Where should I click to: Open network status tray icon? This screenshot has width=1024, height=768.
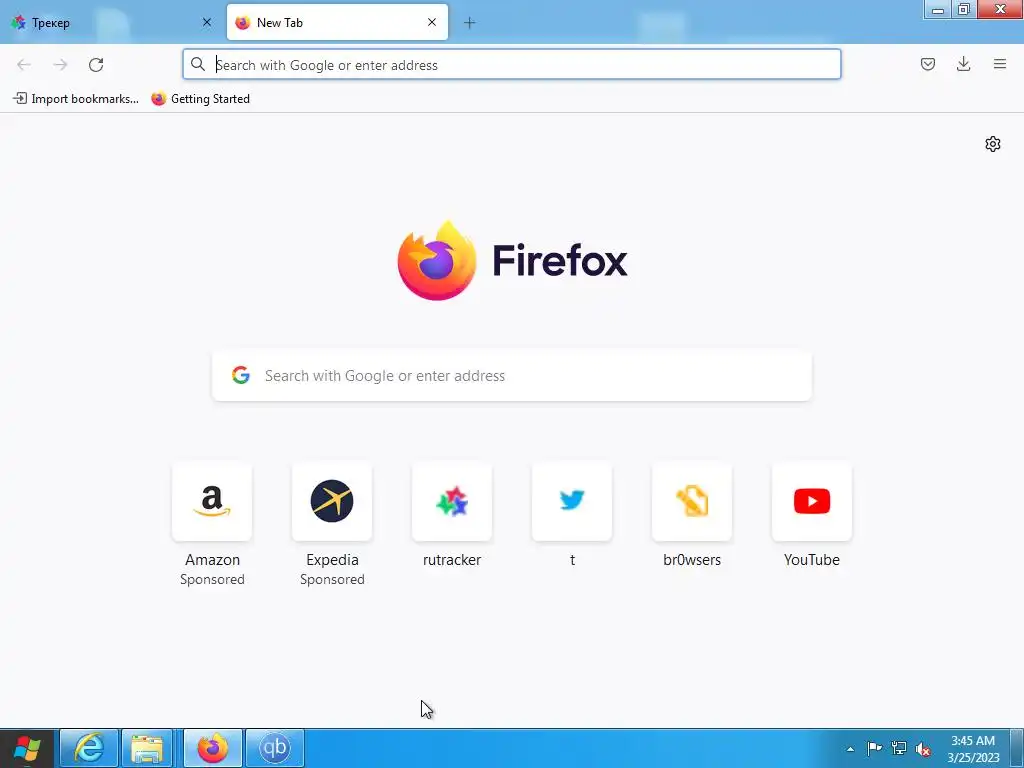pos(899,748)
